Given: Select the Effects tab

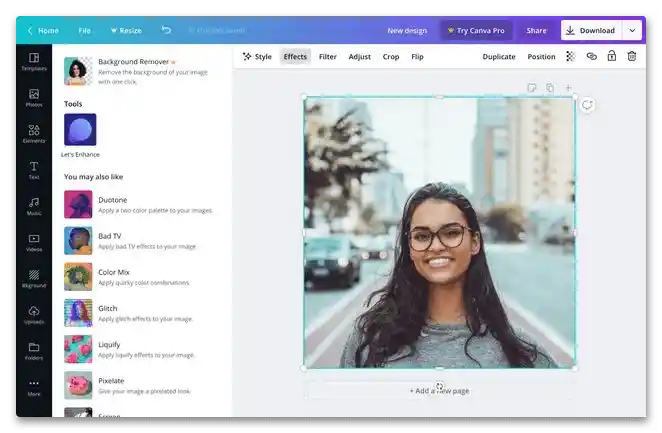Looking at the screenshot, I should pos(295,57).
